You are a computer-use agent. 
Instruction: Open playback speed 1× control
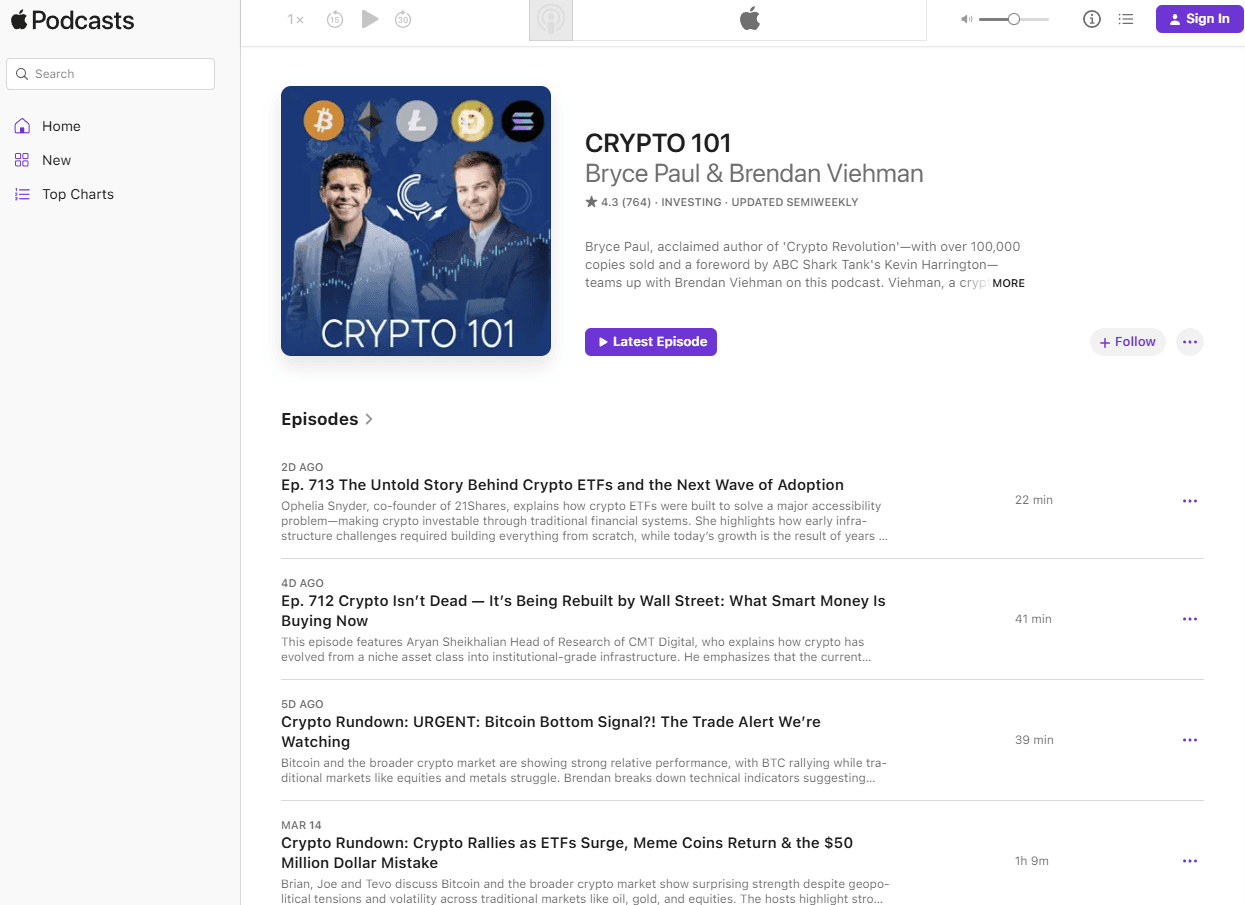point(295,19)
